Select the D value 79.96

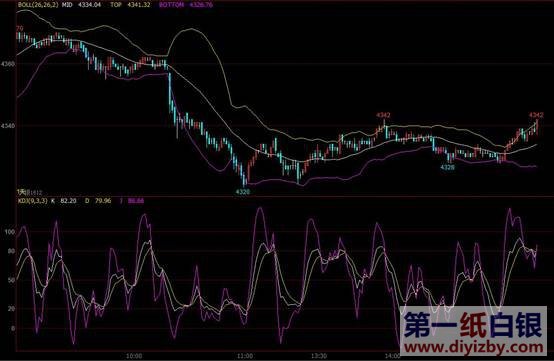(103, 201)
